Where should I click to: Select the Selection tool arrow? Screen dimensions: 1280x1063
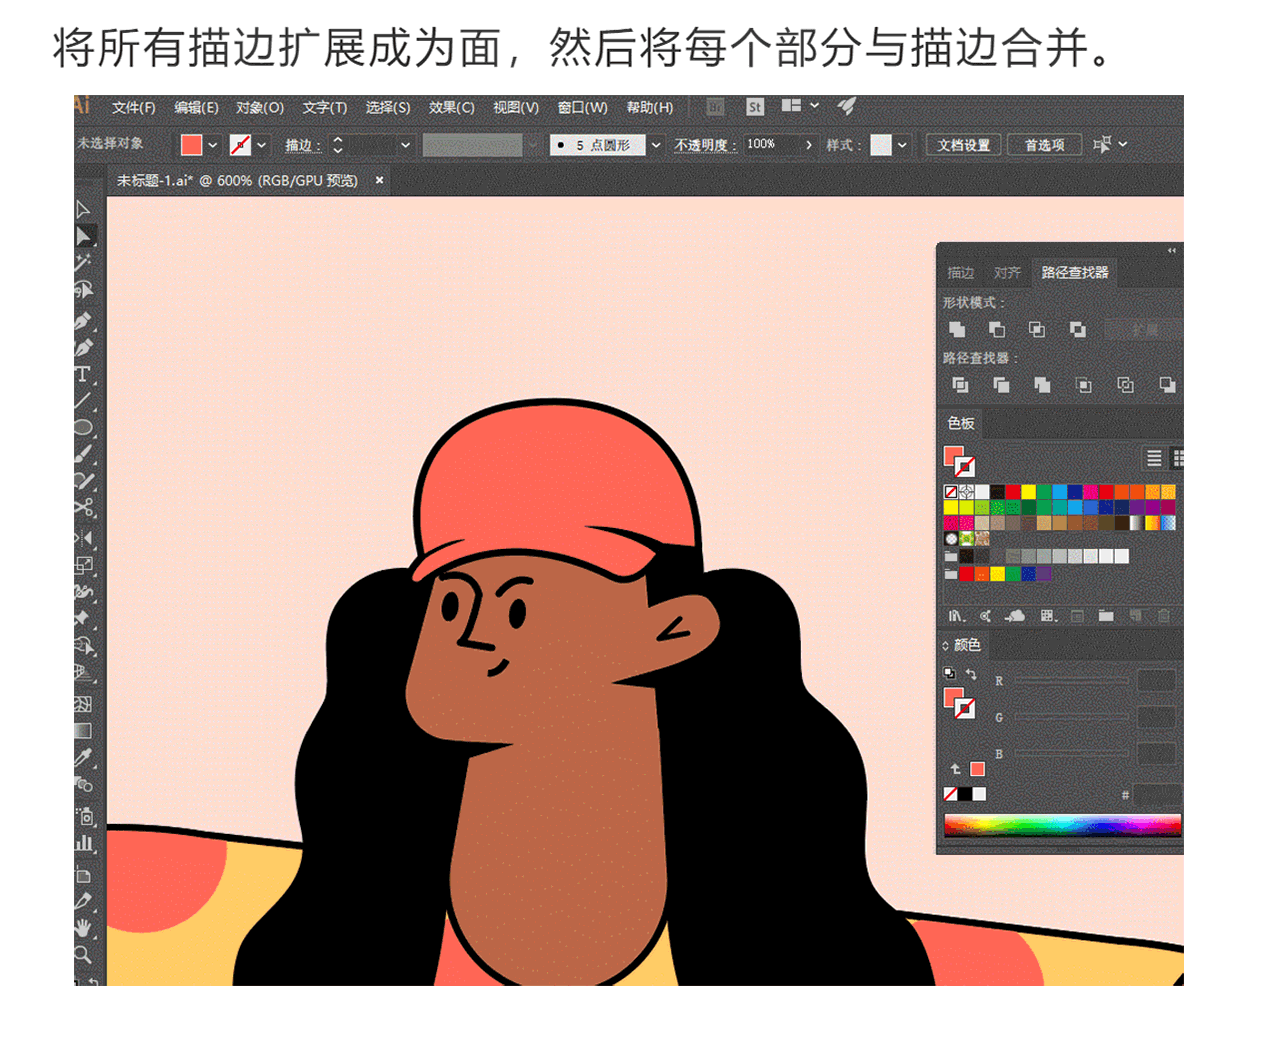pos(84,209)
